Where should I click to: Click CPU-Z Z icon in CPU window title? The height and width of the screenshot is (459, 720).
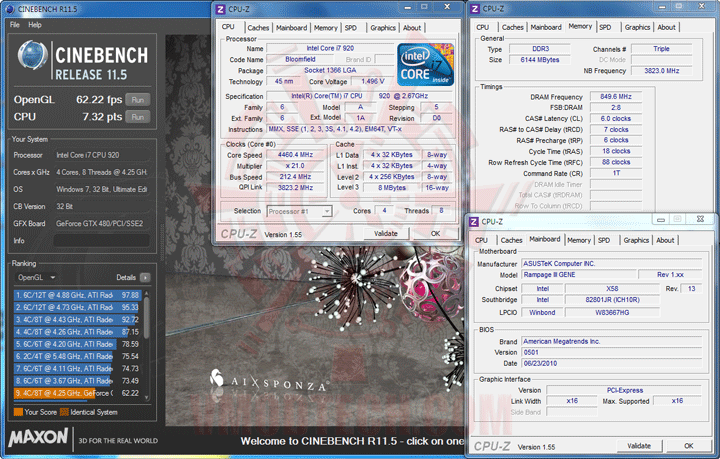pos(221,9)
